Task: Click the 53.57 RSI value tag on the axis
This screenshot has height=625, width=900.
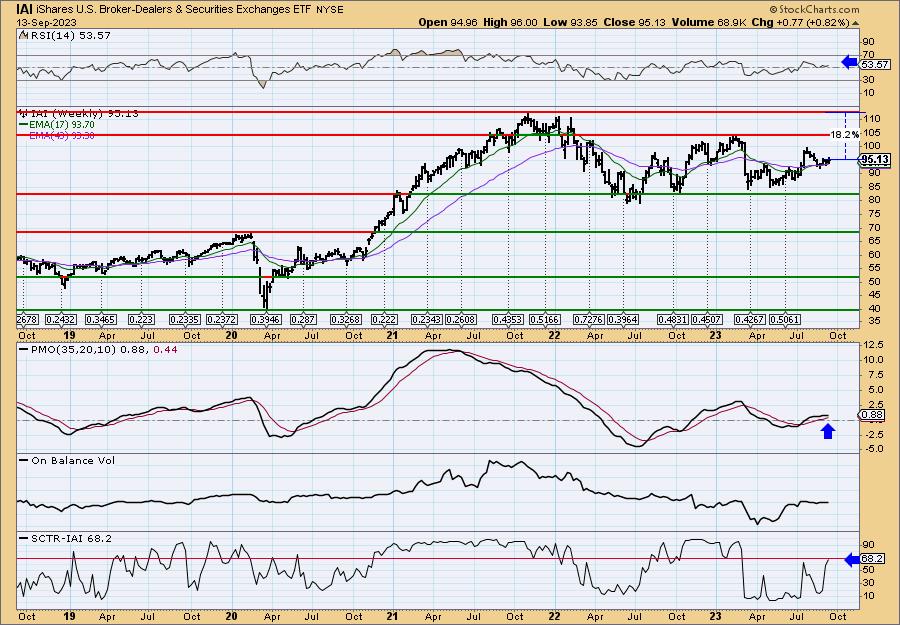Action: (875, 64)
